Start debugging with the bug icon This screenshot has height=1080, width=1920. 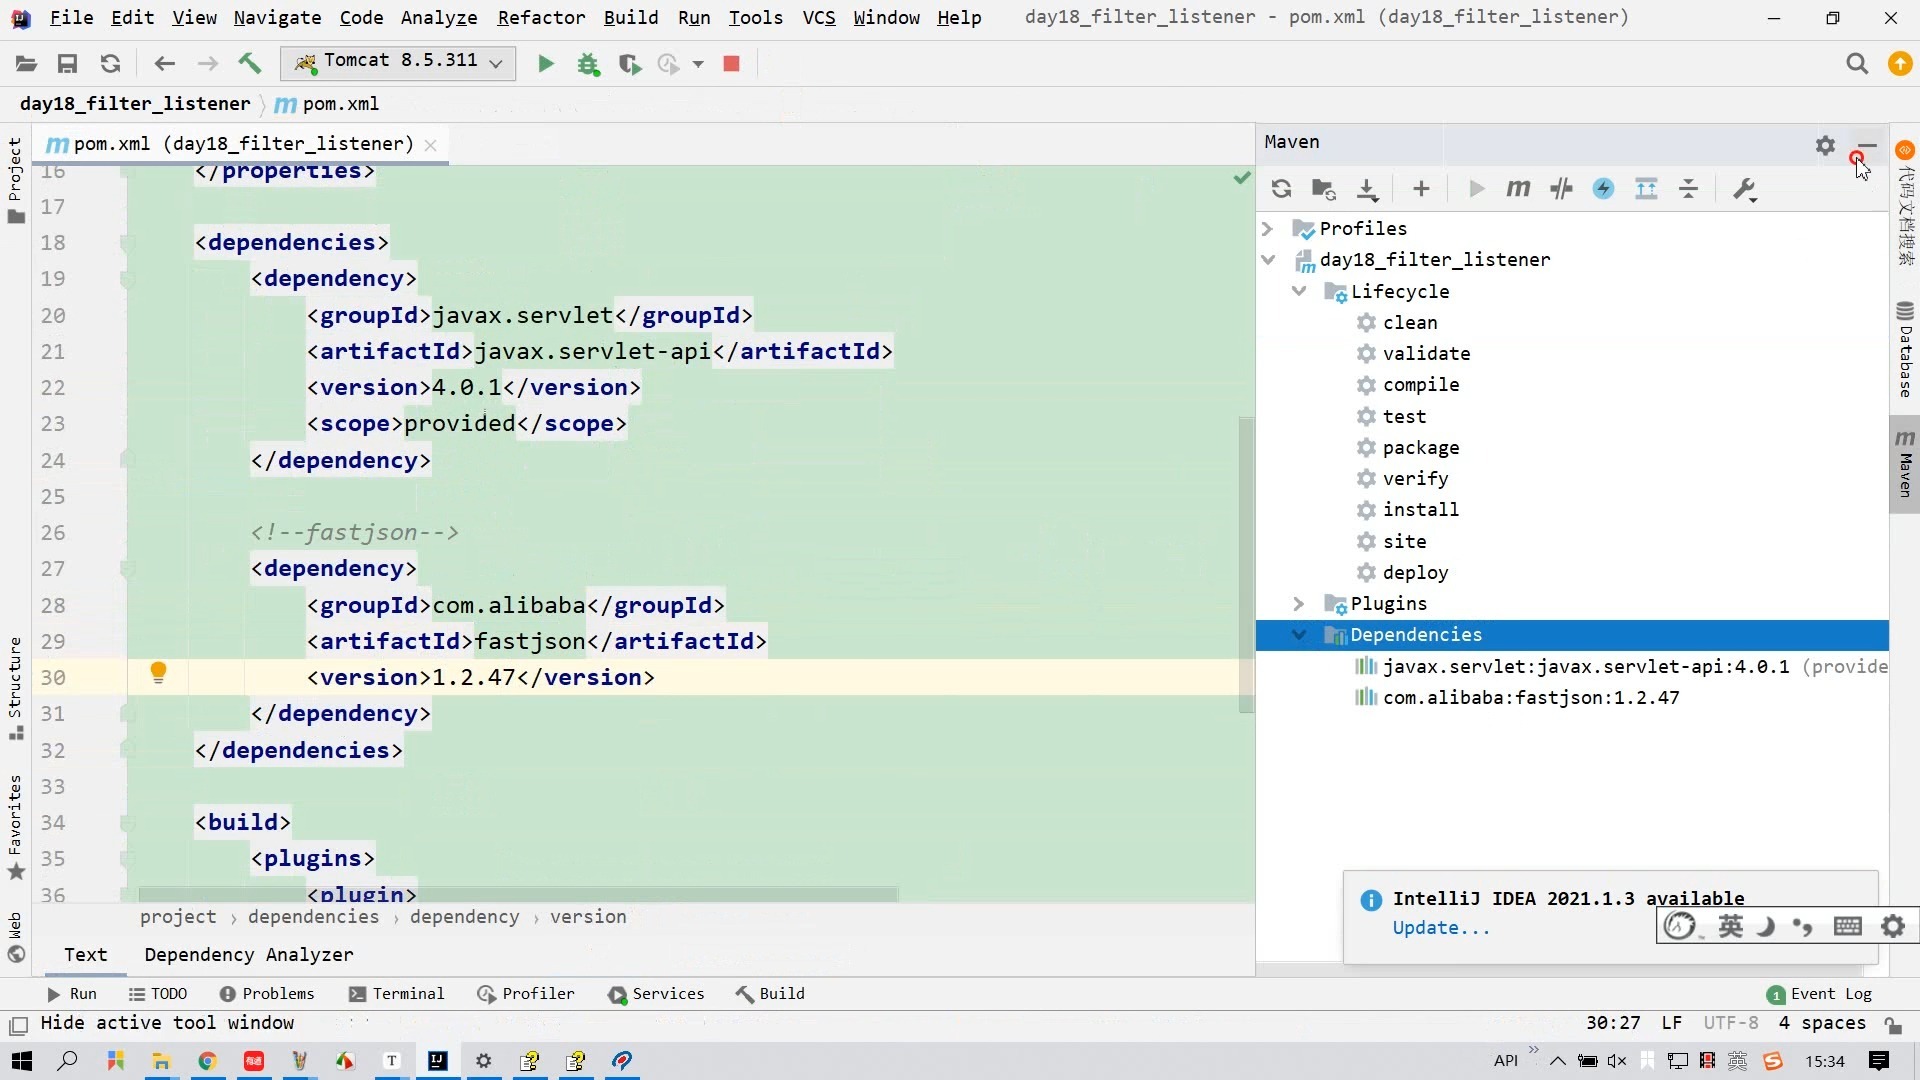pos(589,63)
